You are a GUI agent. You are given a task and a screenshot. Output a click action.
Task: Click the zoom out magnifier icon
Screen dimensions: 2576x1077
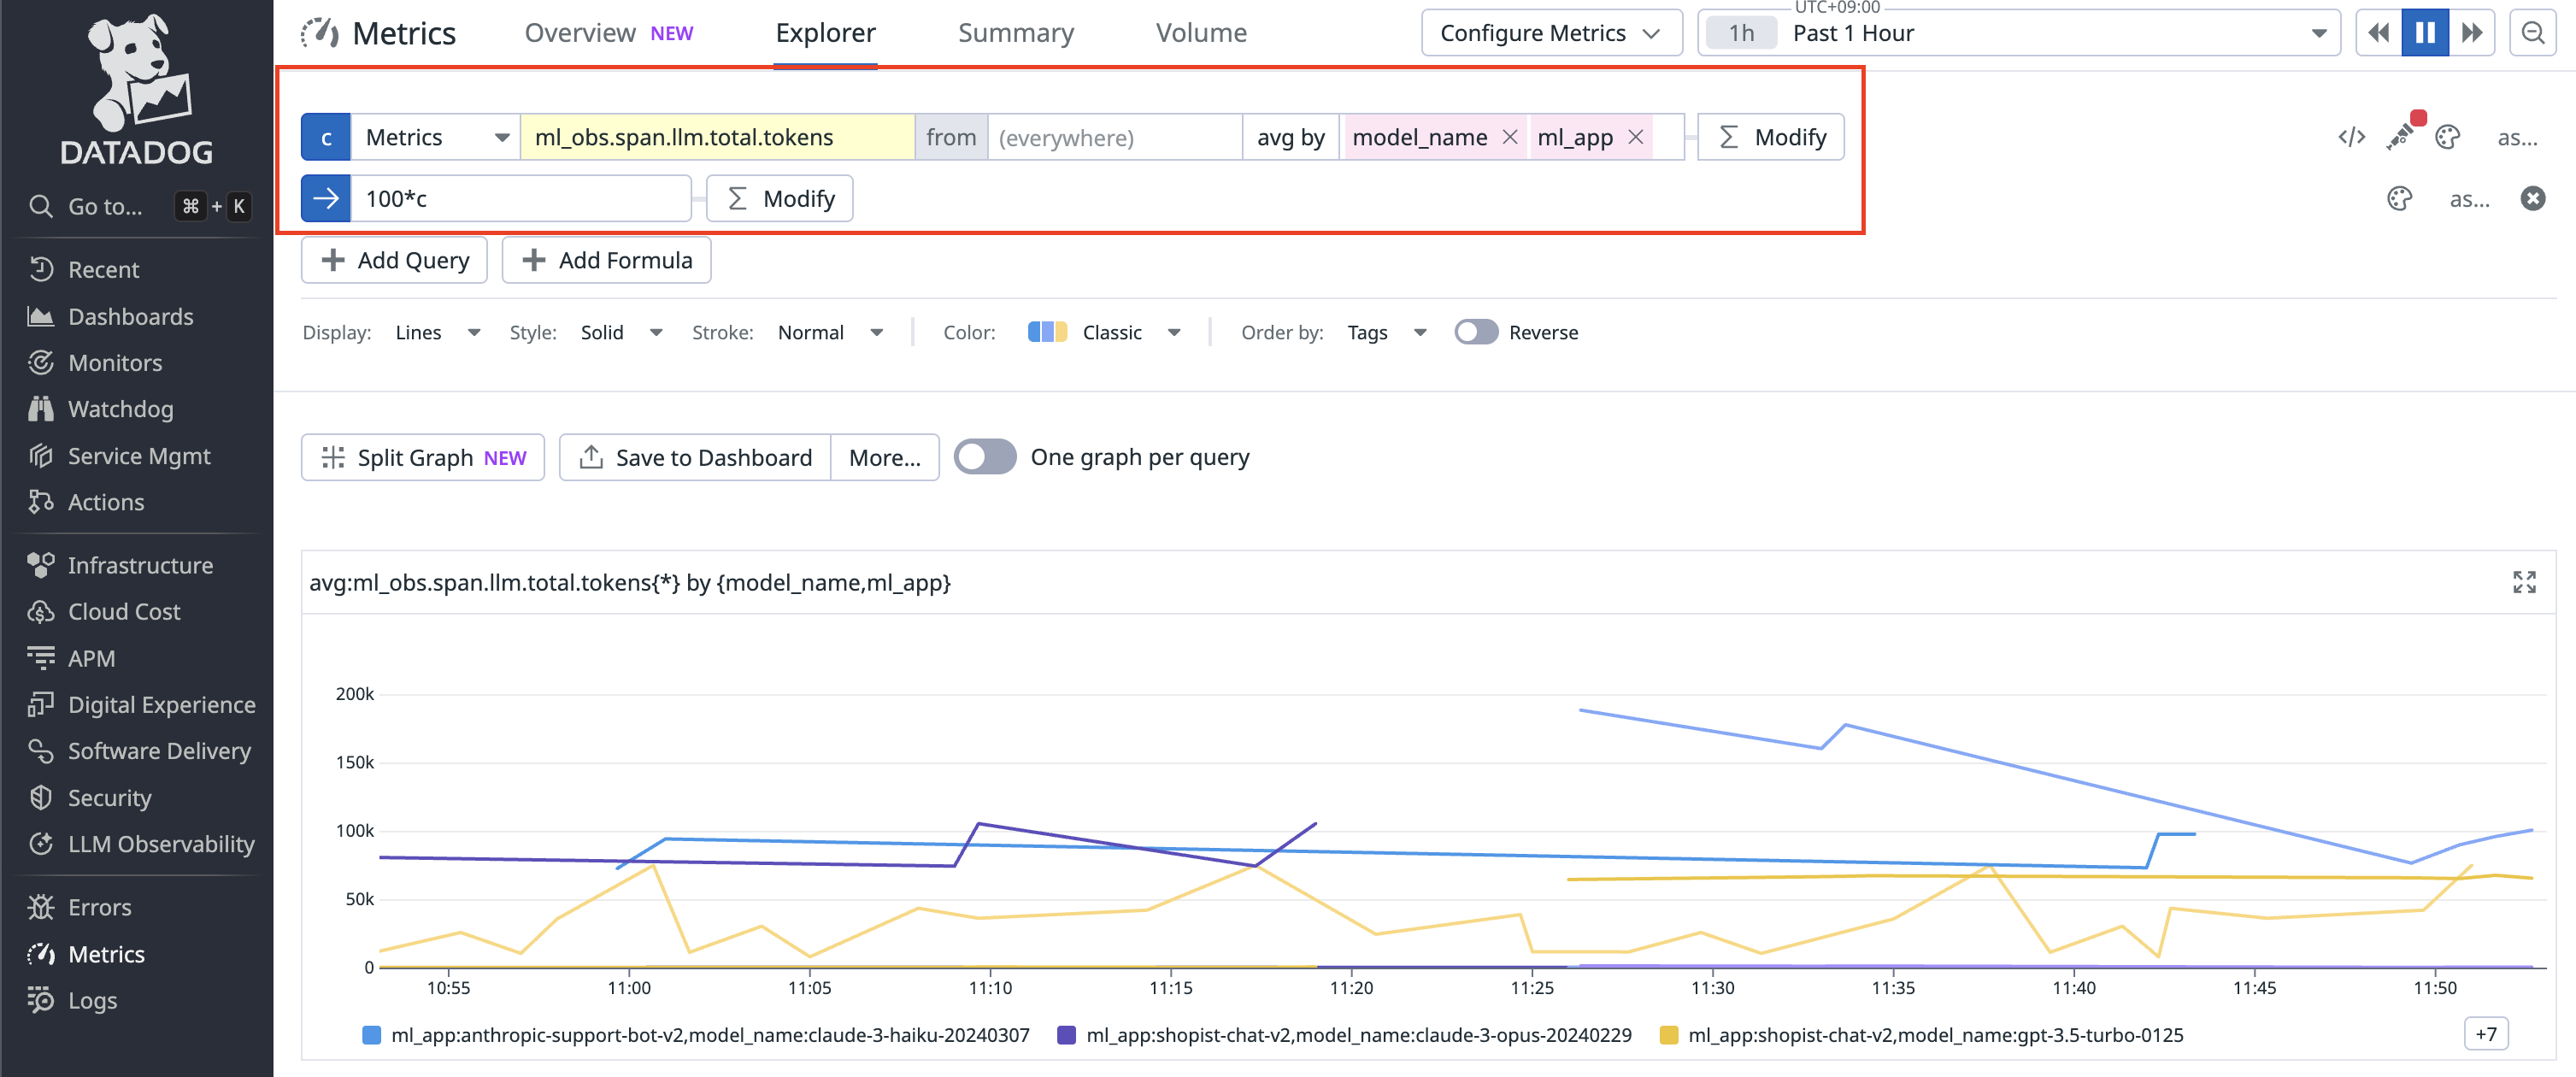pyautogui.click(x=2532, y=33)
